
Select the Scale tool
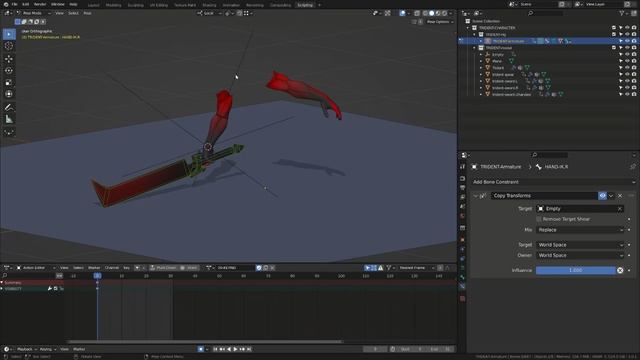pyautogui.click(x=9, y=82)
